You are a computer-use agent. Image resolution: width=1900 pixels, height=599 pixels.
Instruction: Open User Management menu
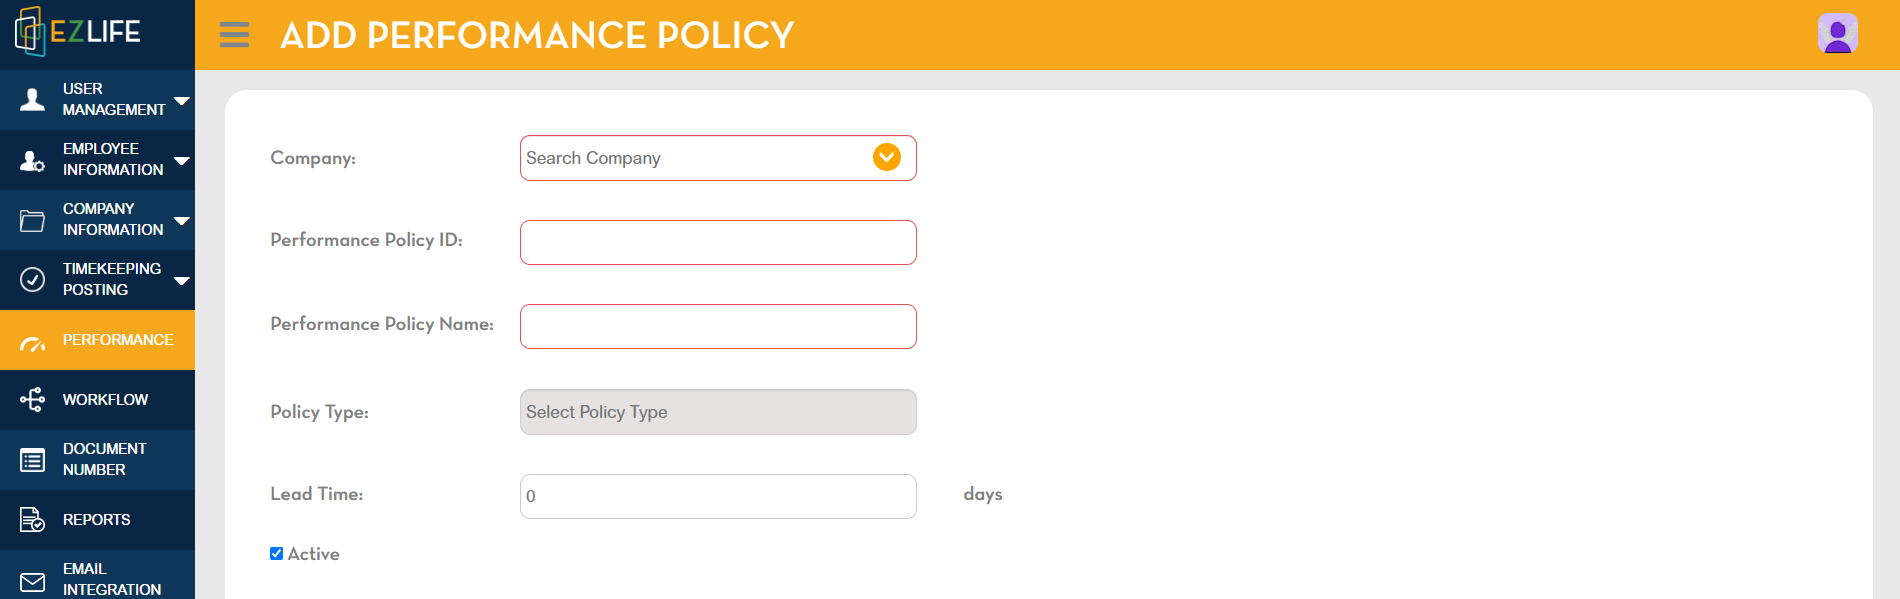pos(97,100)
